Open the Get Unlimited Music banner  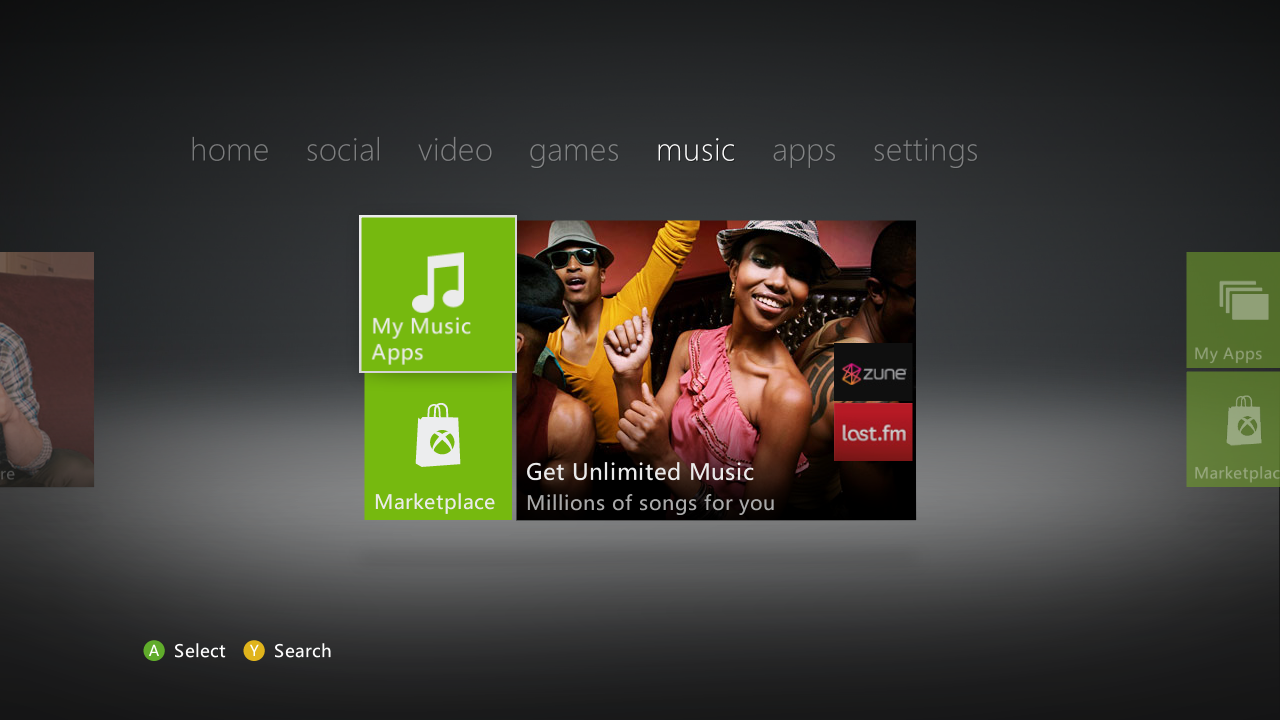716,370
